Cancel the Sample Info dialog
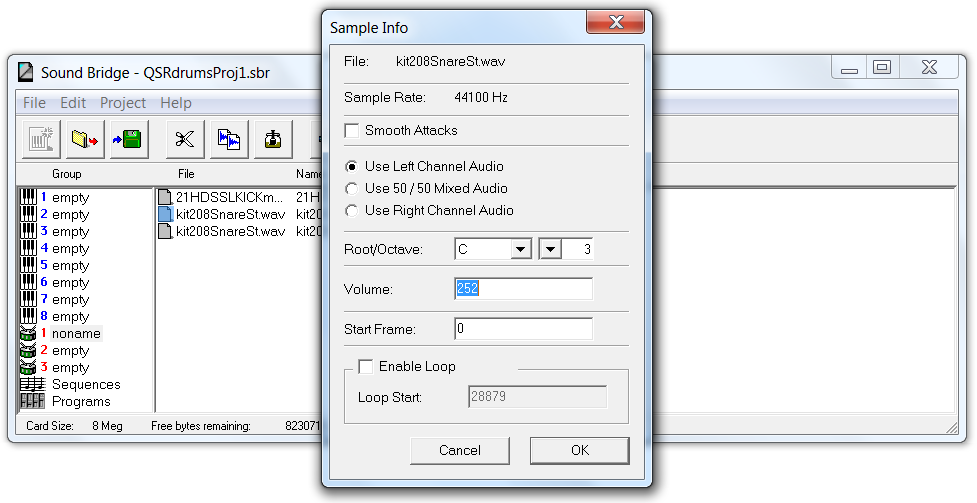The width and height of the screenshot is (977, 503). [460, 450]
